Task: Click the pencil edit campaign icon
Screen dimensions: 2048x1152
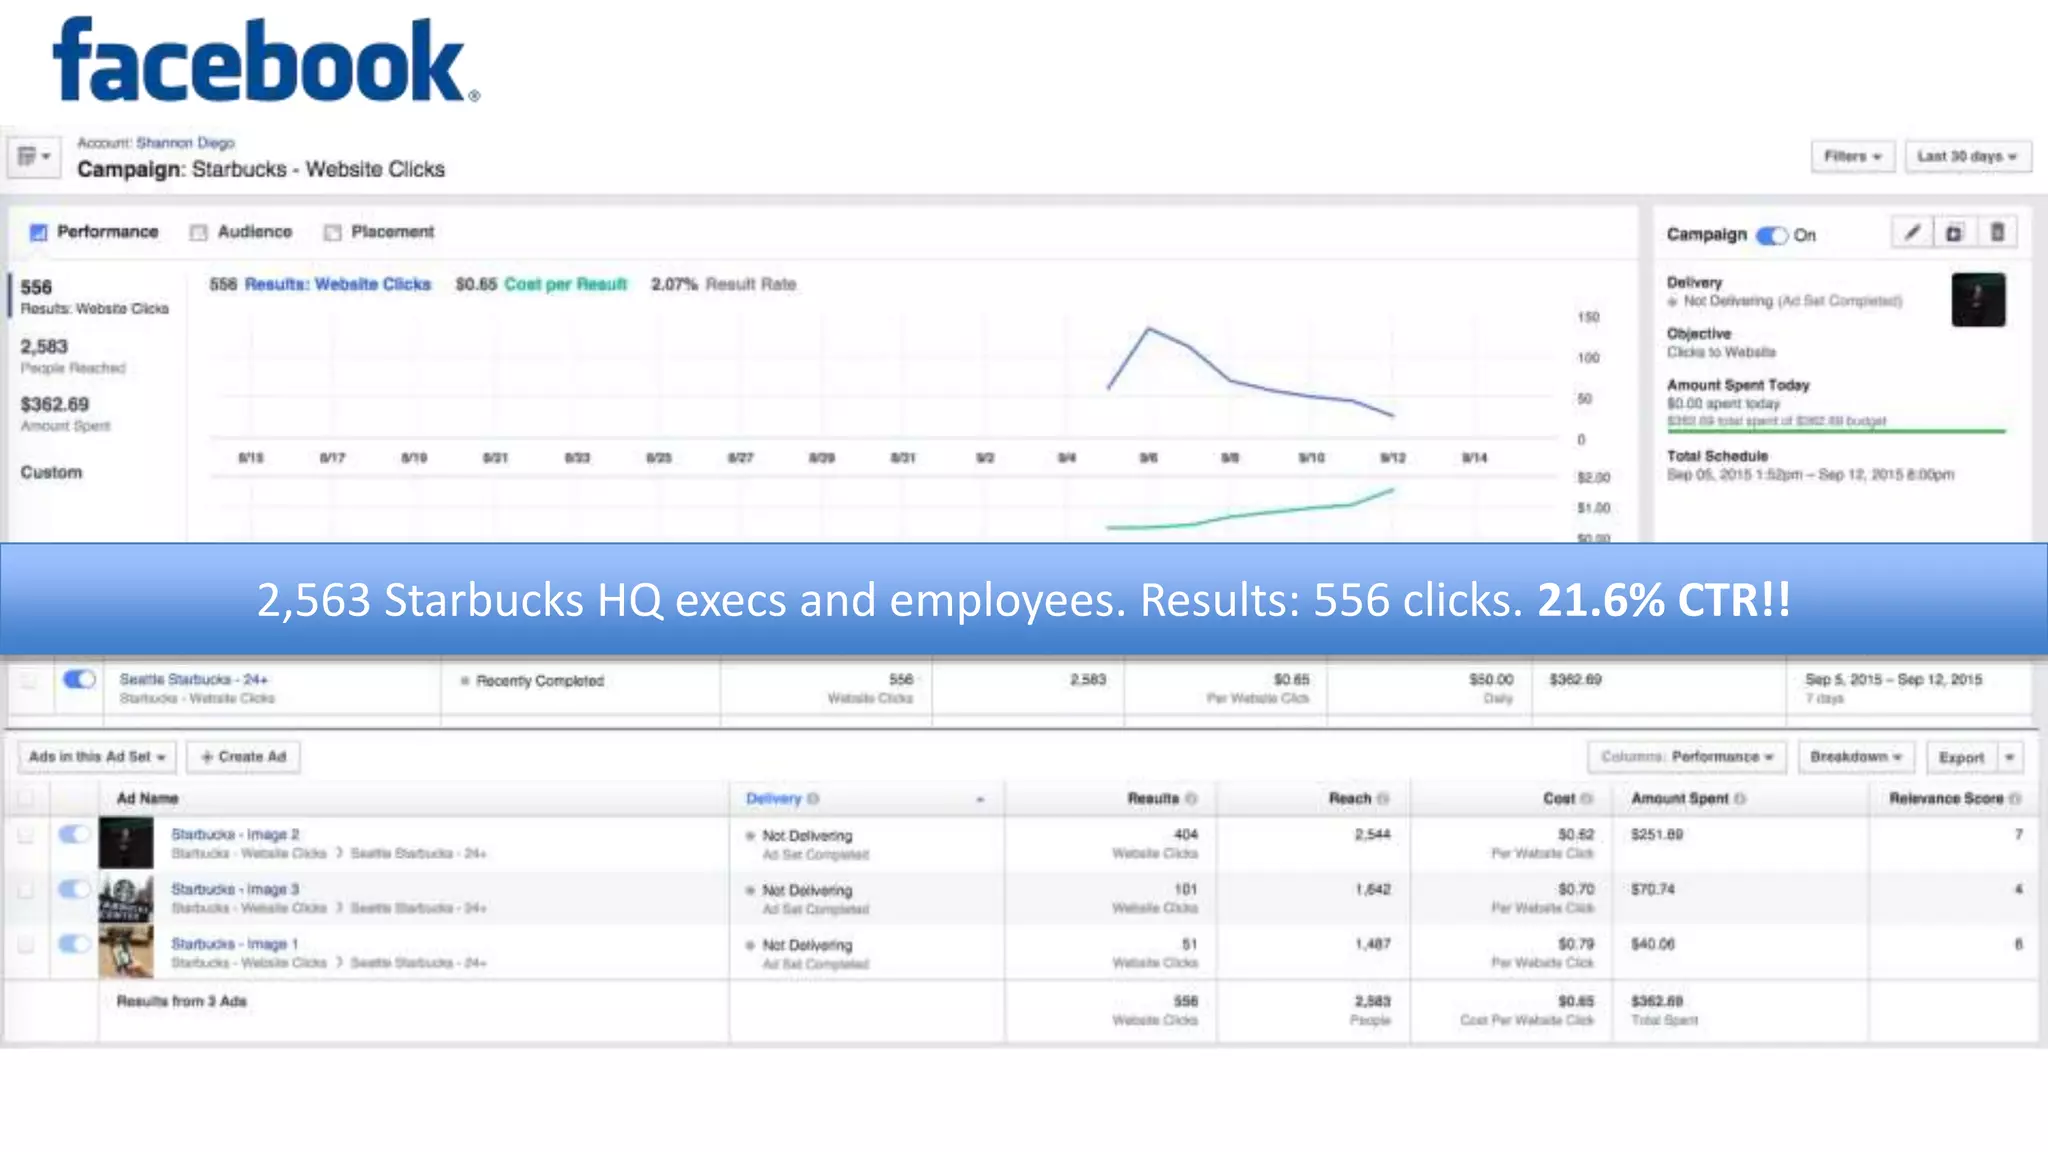Action: point(1912,233)
